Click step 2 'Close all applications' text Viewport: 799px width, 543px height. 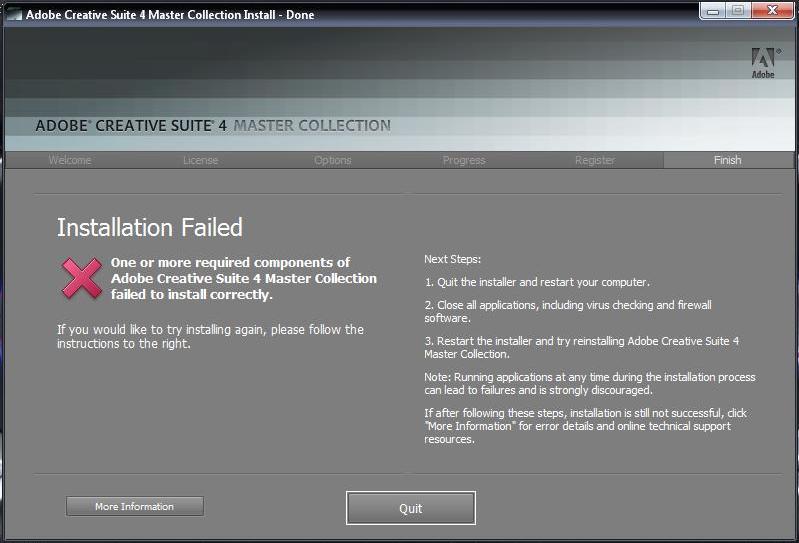point(568,311)
